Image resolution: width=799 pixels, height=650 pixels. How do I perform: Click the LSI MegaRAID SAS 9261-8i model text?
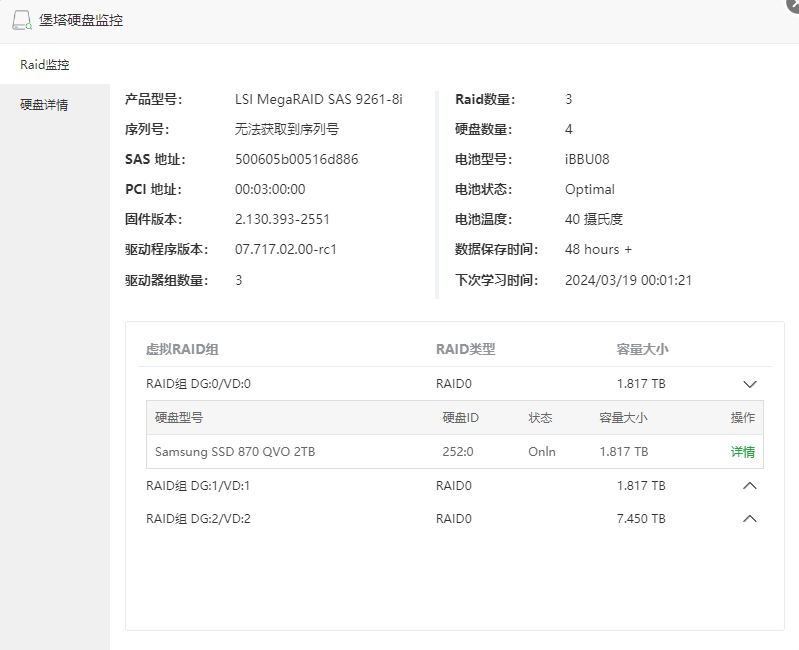(x=318, y=100)
